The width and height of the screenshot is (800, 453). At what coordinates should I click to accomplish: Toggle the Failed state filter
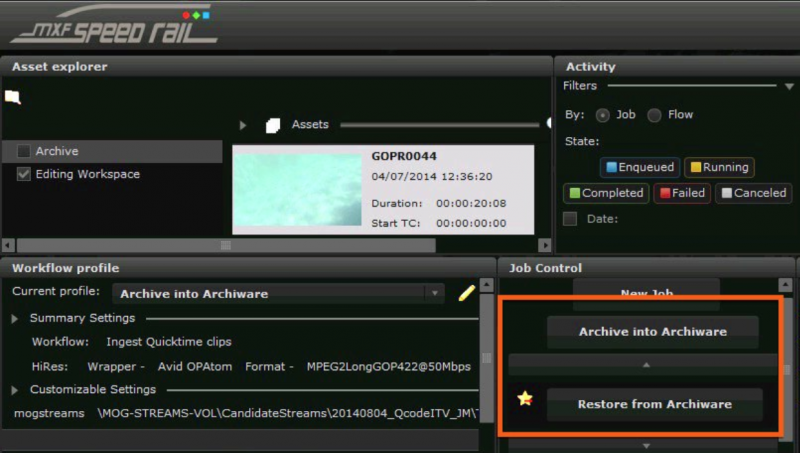[682, 193]
